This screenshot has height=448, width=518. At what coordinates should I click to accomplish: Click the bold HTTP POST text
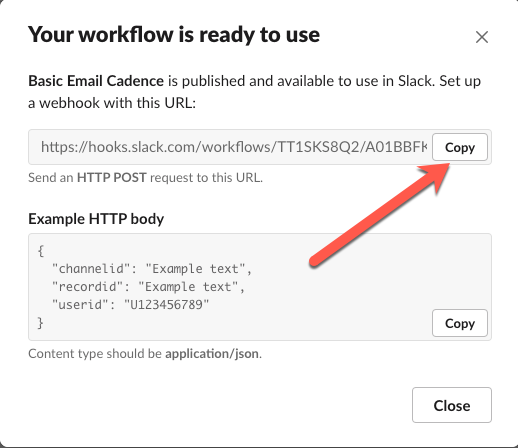(x=112, y=177)
